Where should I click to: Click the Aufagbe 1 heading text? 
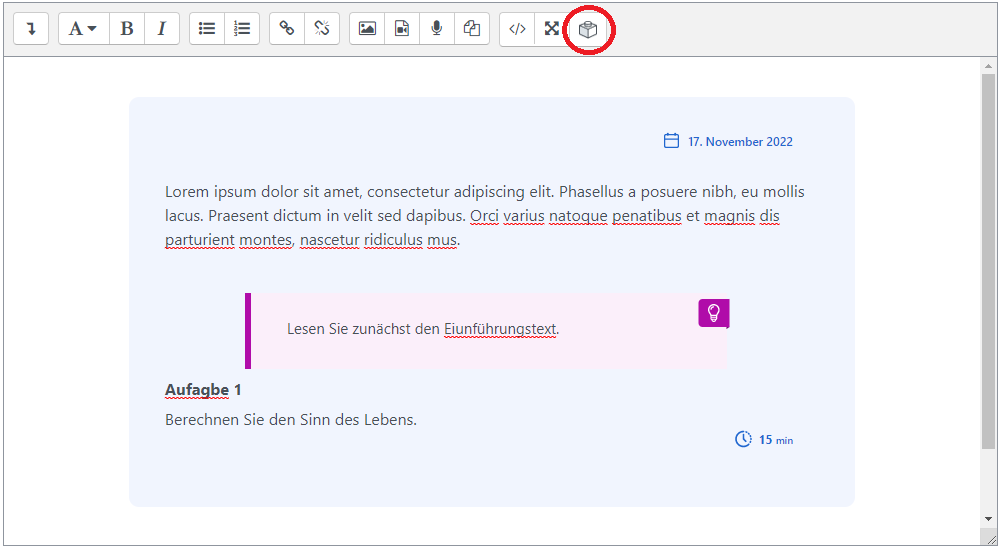(x=203, y=389)
